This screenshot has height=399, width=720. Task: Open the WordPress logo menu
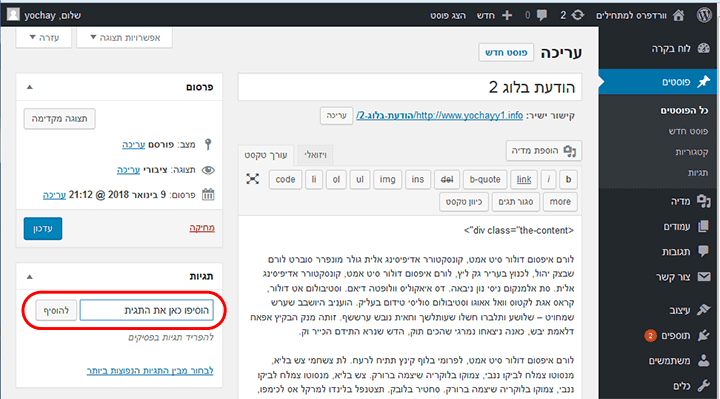[x=704, y=15]
